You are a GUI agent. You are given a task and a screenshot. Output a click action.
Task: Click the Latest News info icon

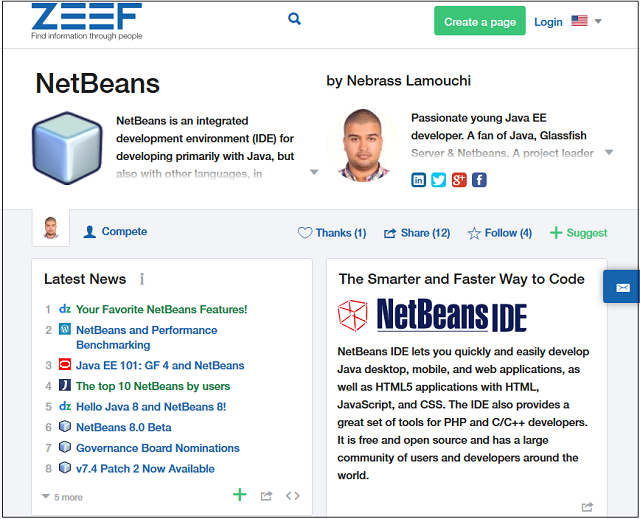[x=142, y=279]
